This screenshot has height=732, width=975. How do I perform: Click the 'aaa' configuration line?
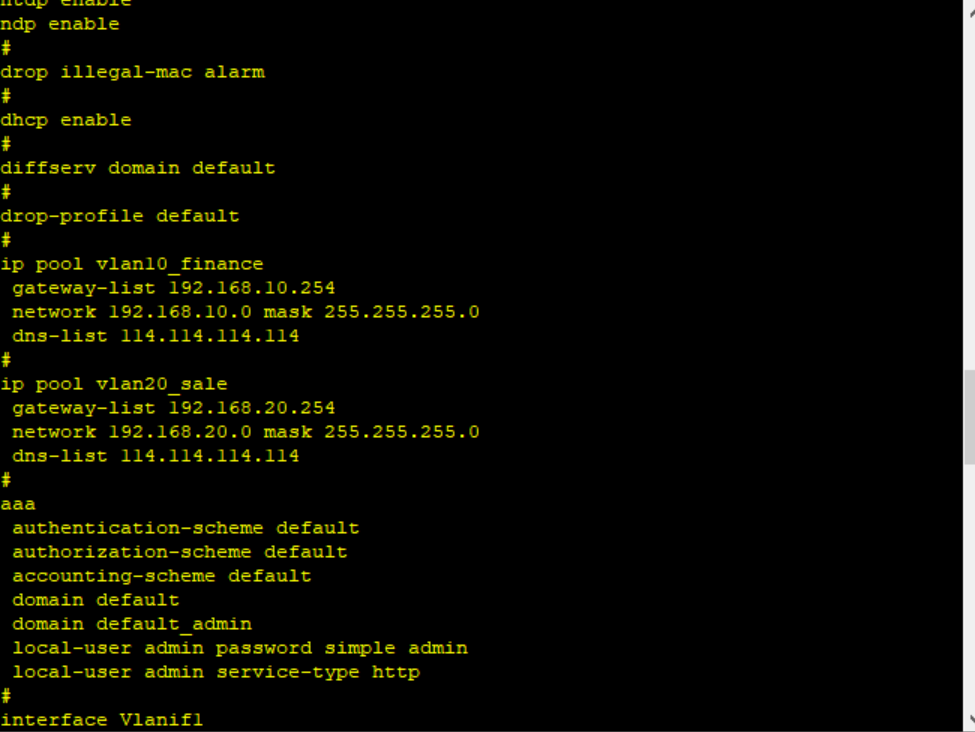[x=18, y=504]
